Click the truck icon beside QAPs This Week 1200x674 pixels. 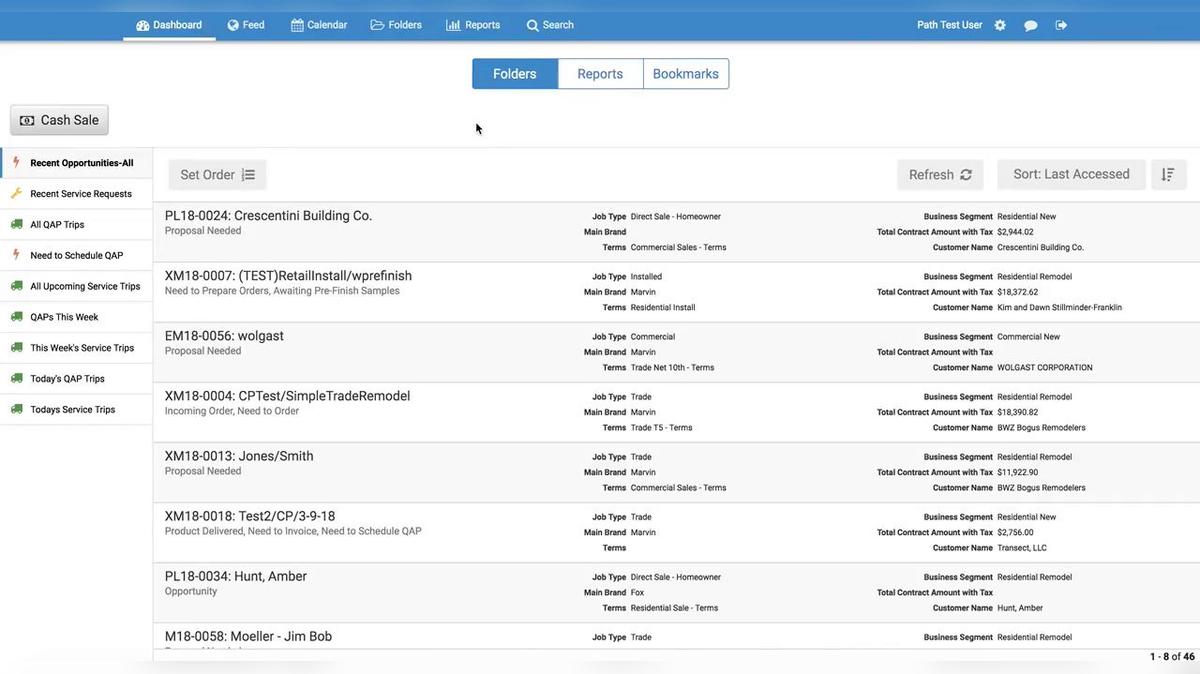point(16,317)
